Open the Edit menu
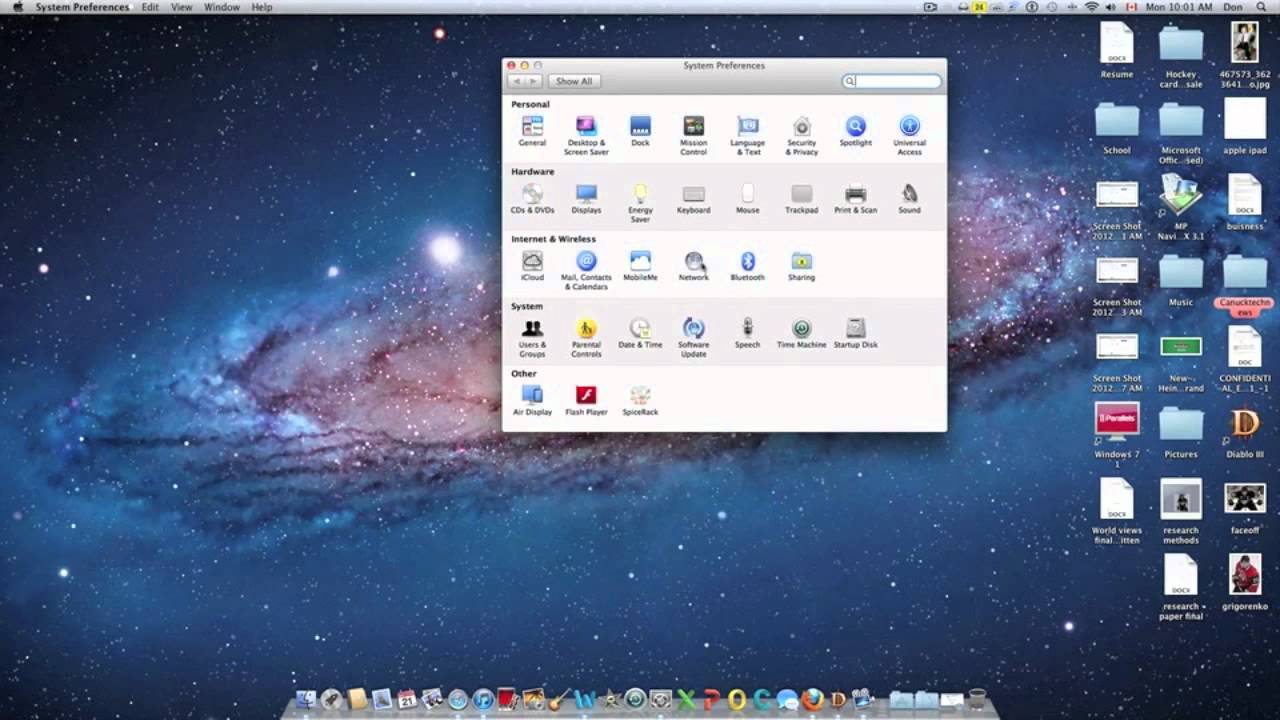 tap(150, 7)
